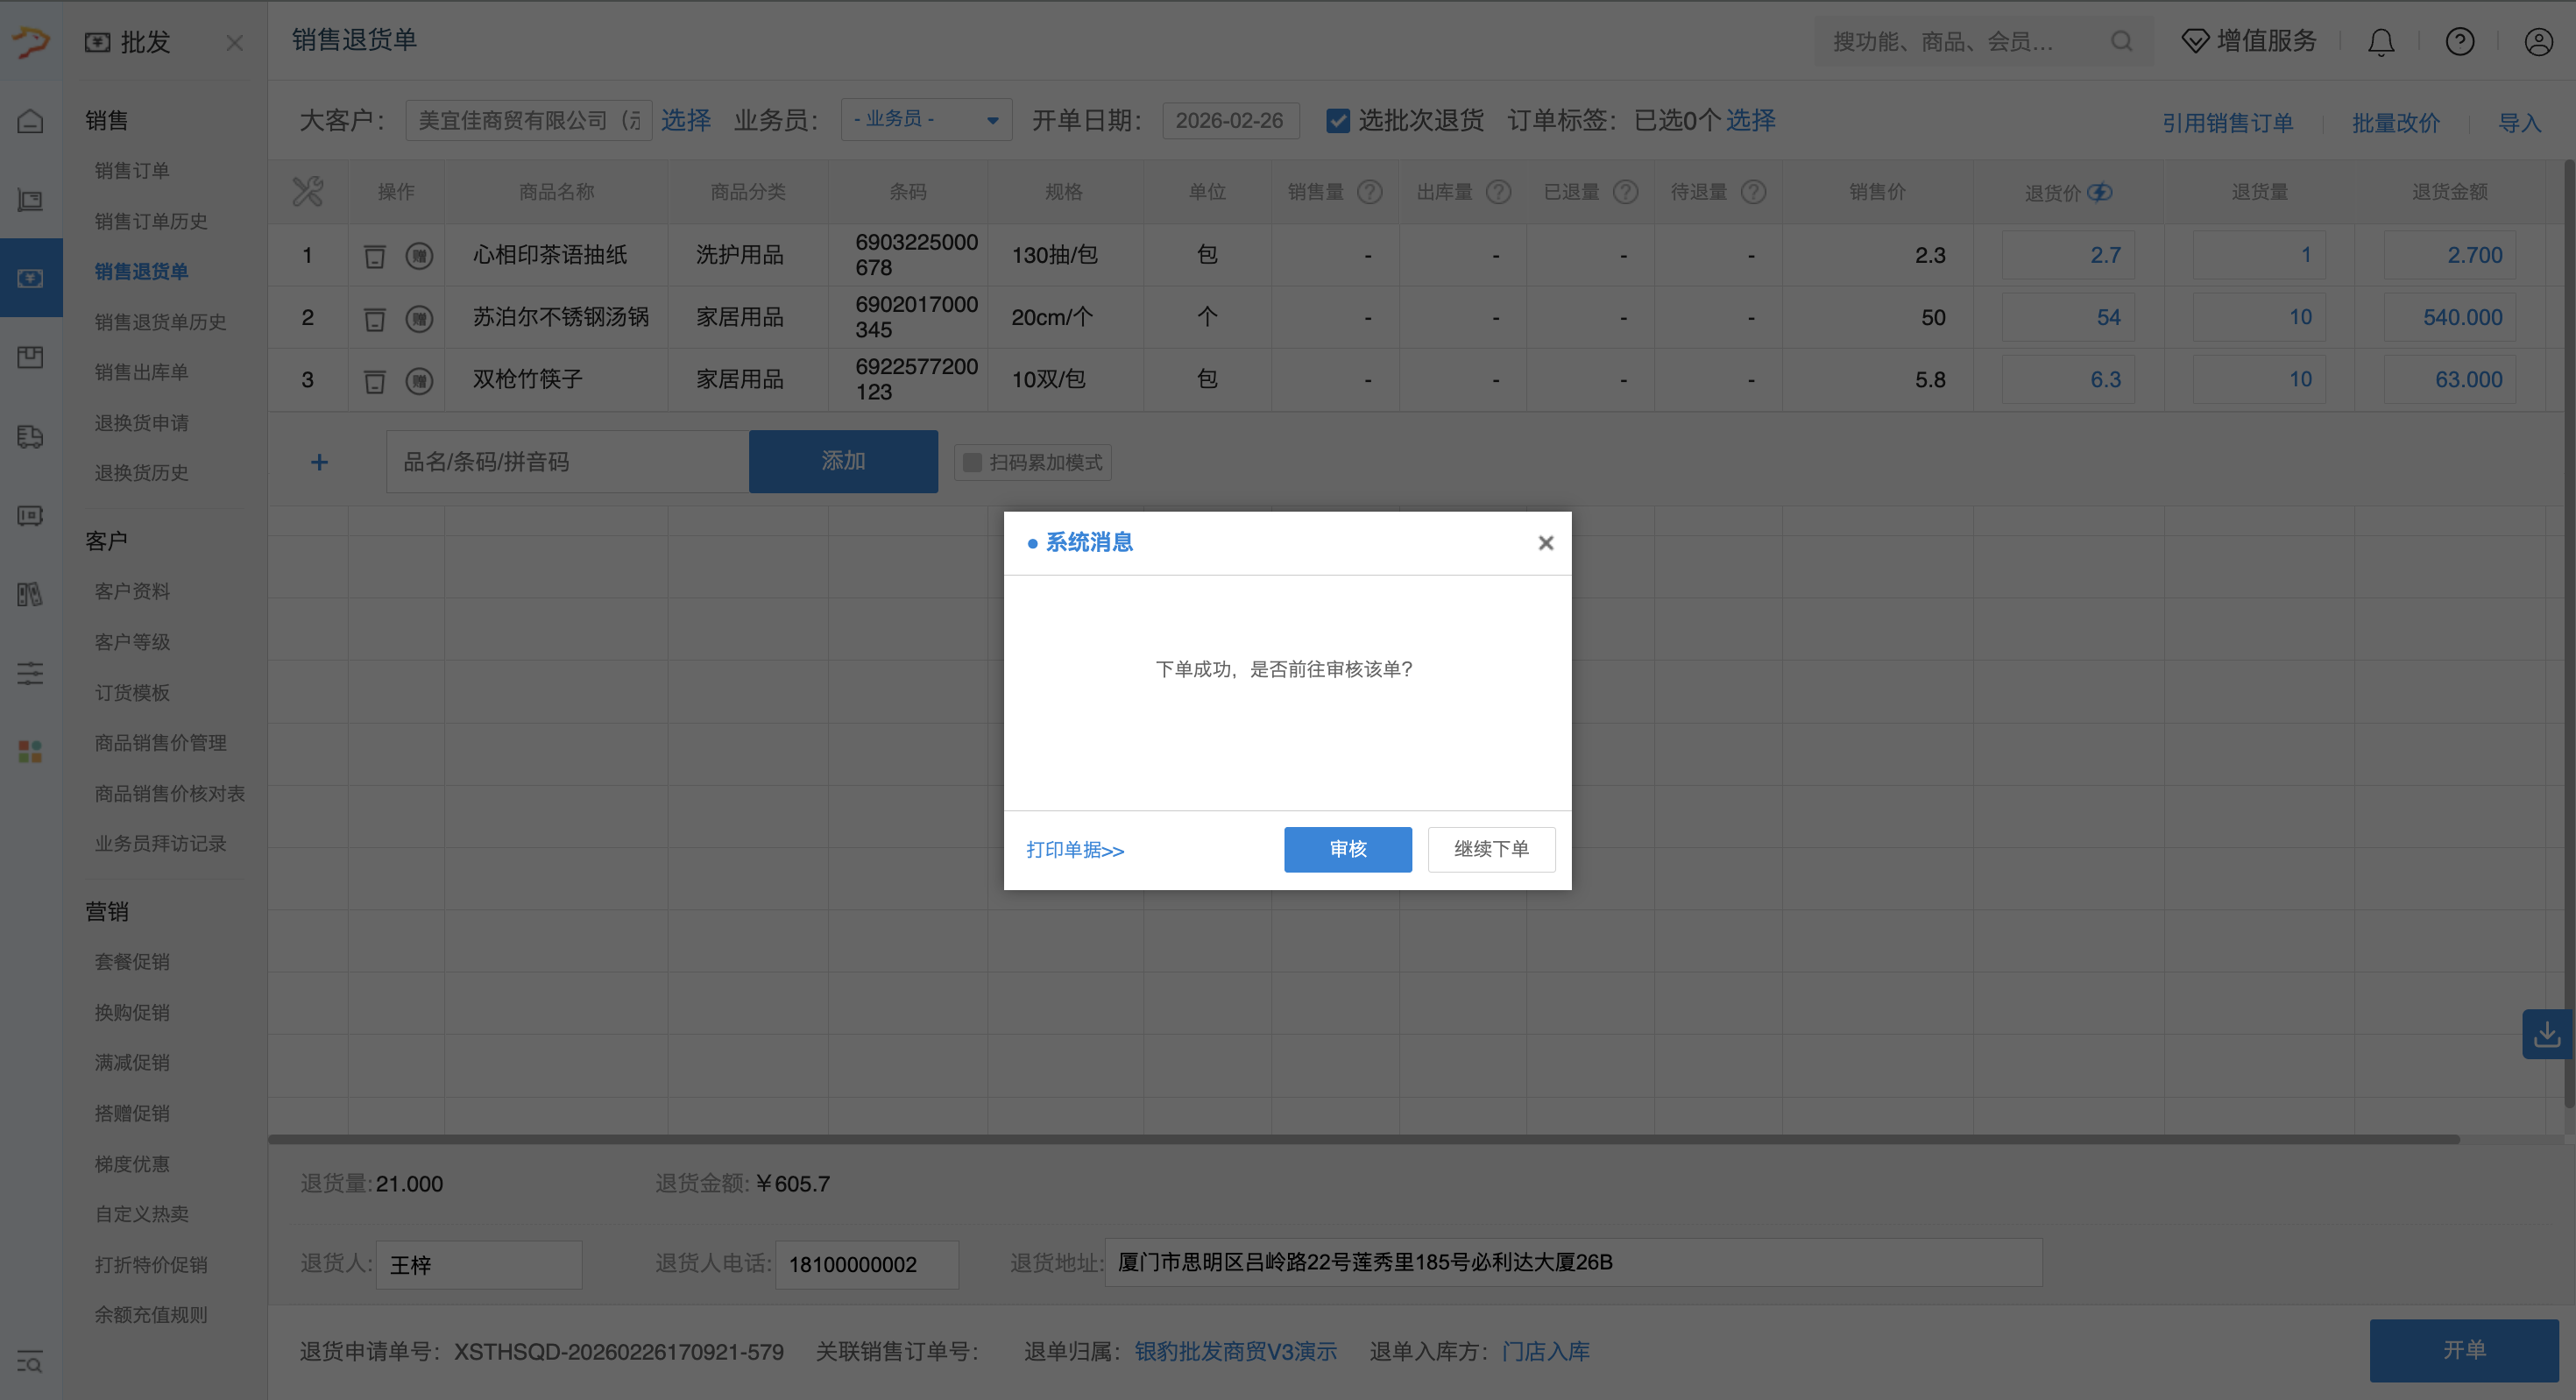Viewport: 2576px width, 1400px height.
Task: Delete 心相印茶语抽纸 row via trash icon
Action: tap(375, 256)
